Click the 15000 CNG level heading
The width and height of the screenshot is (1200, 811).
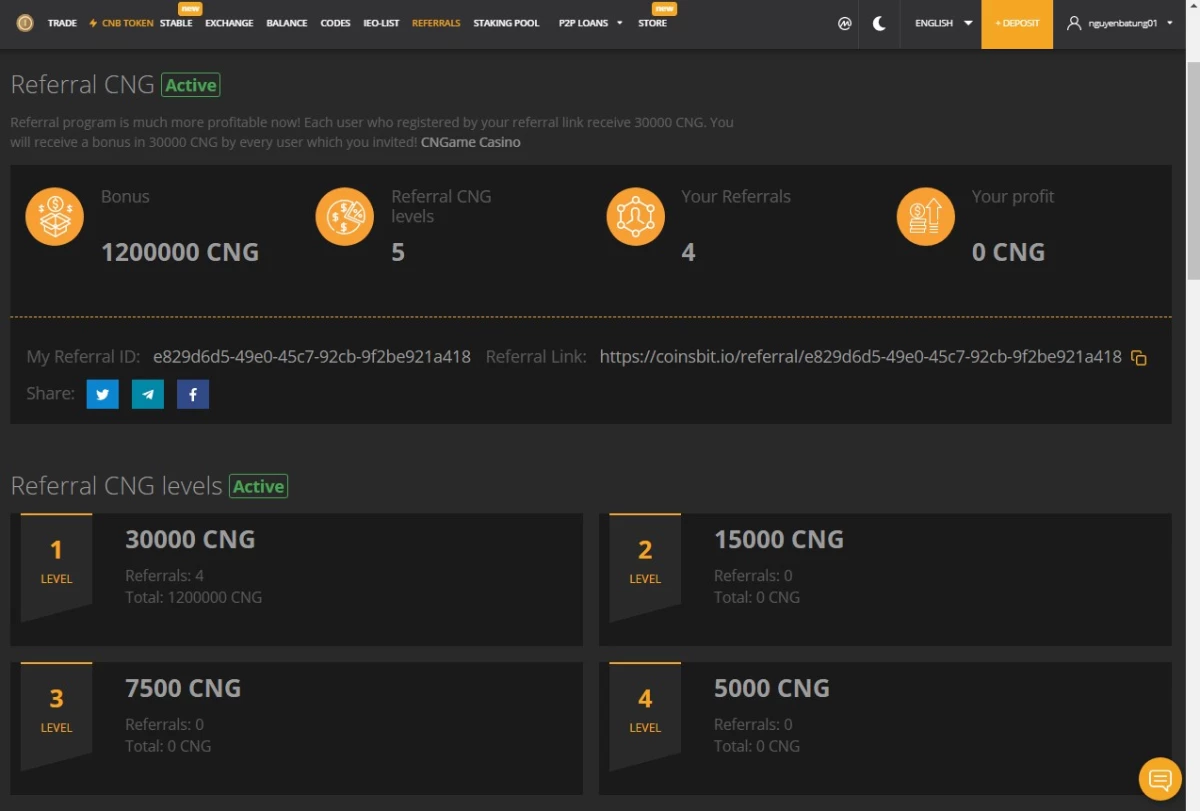(x=779, y=540)
